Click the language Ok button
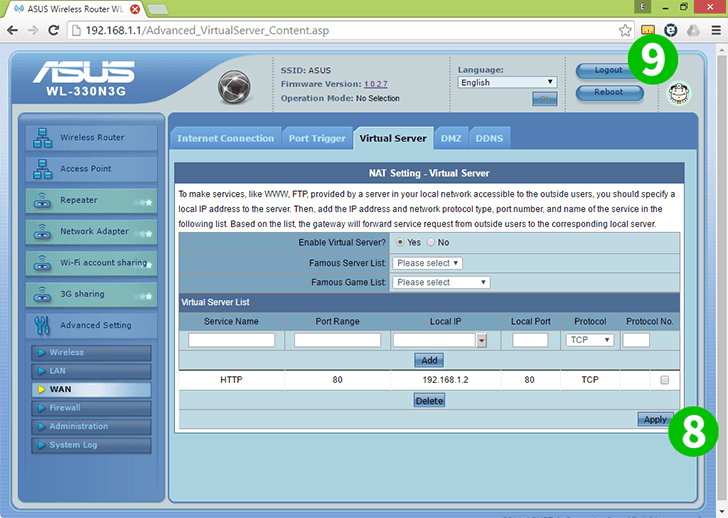728x518 pixels. click(x=545, y=99)
